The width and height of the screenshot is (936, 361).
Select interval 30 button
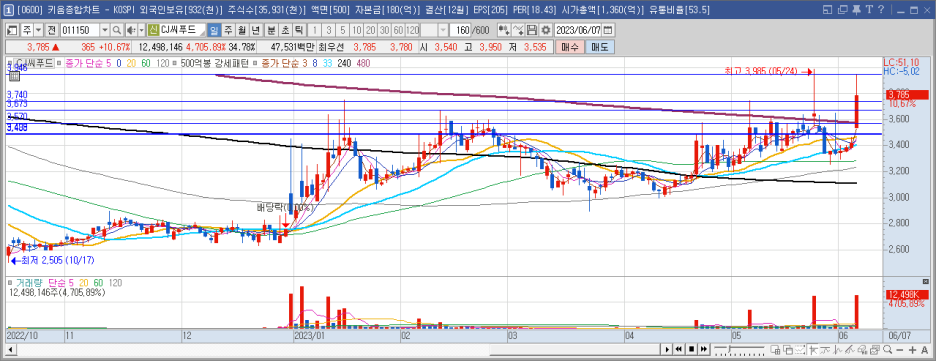point(383,30)
